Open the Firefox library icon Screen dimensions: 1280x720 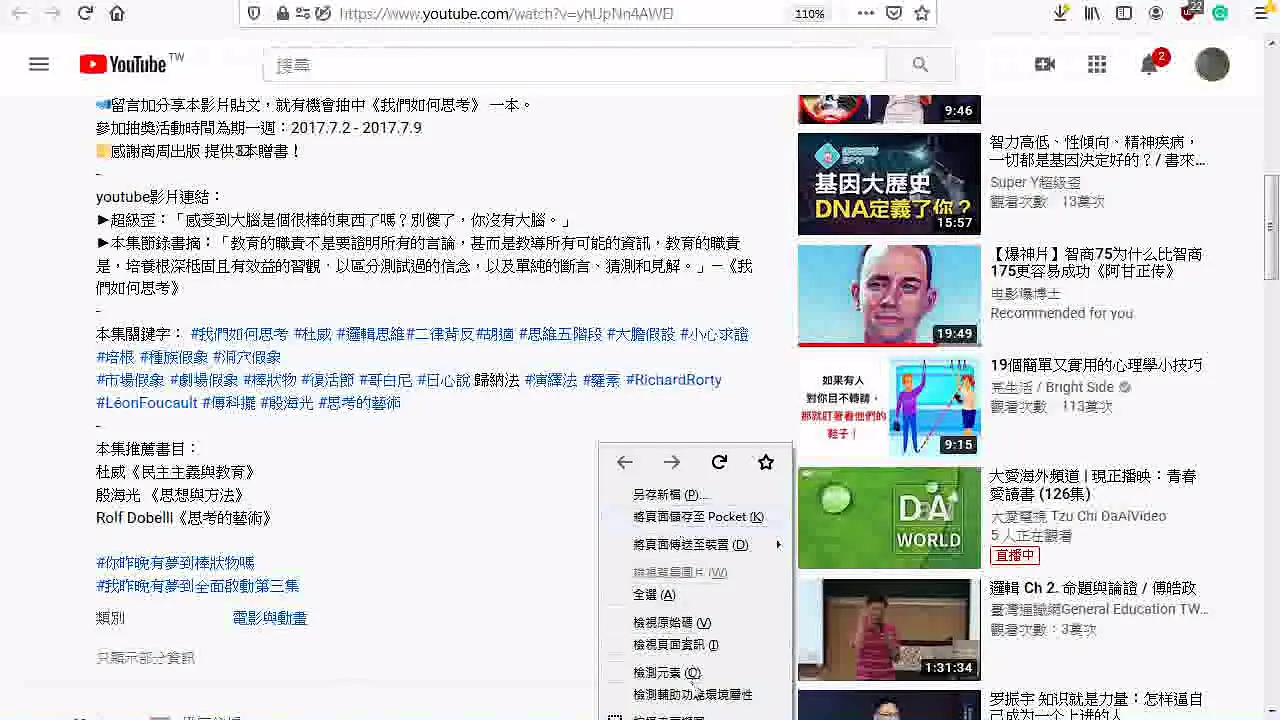coord(1092,14)
